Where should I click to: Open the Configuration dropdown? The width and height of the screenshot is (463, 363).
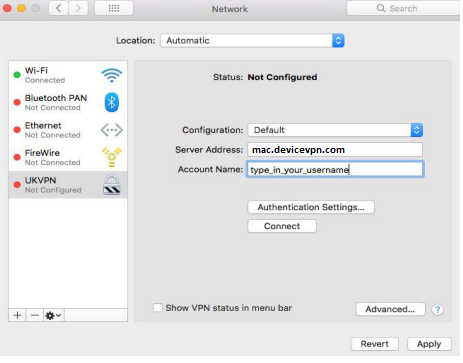click(335, 130)
